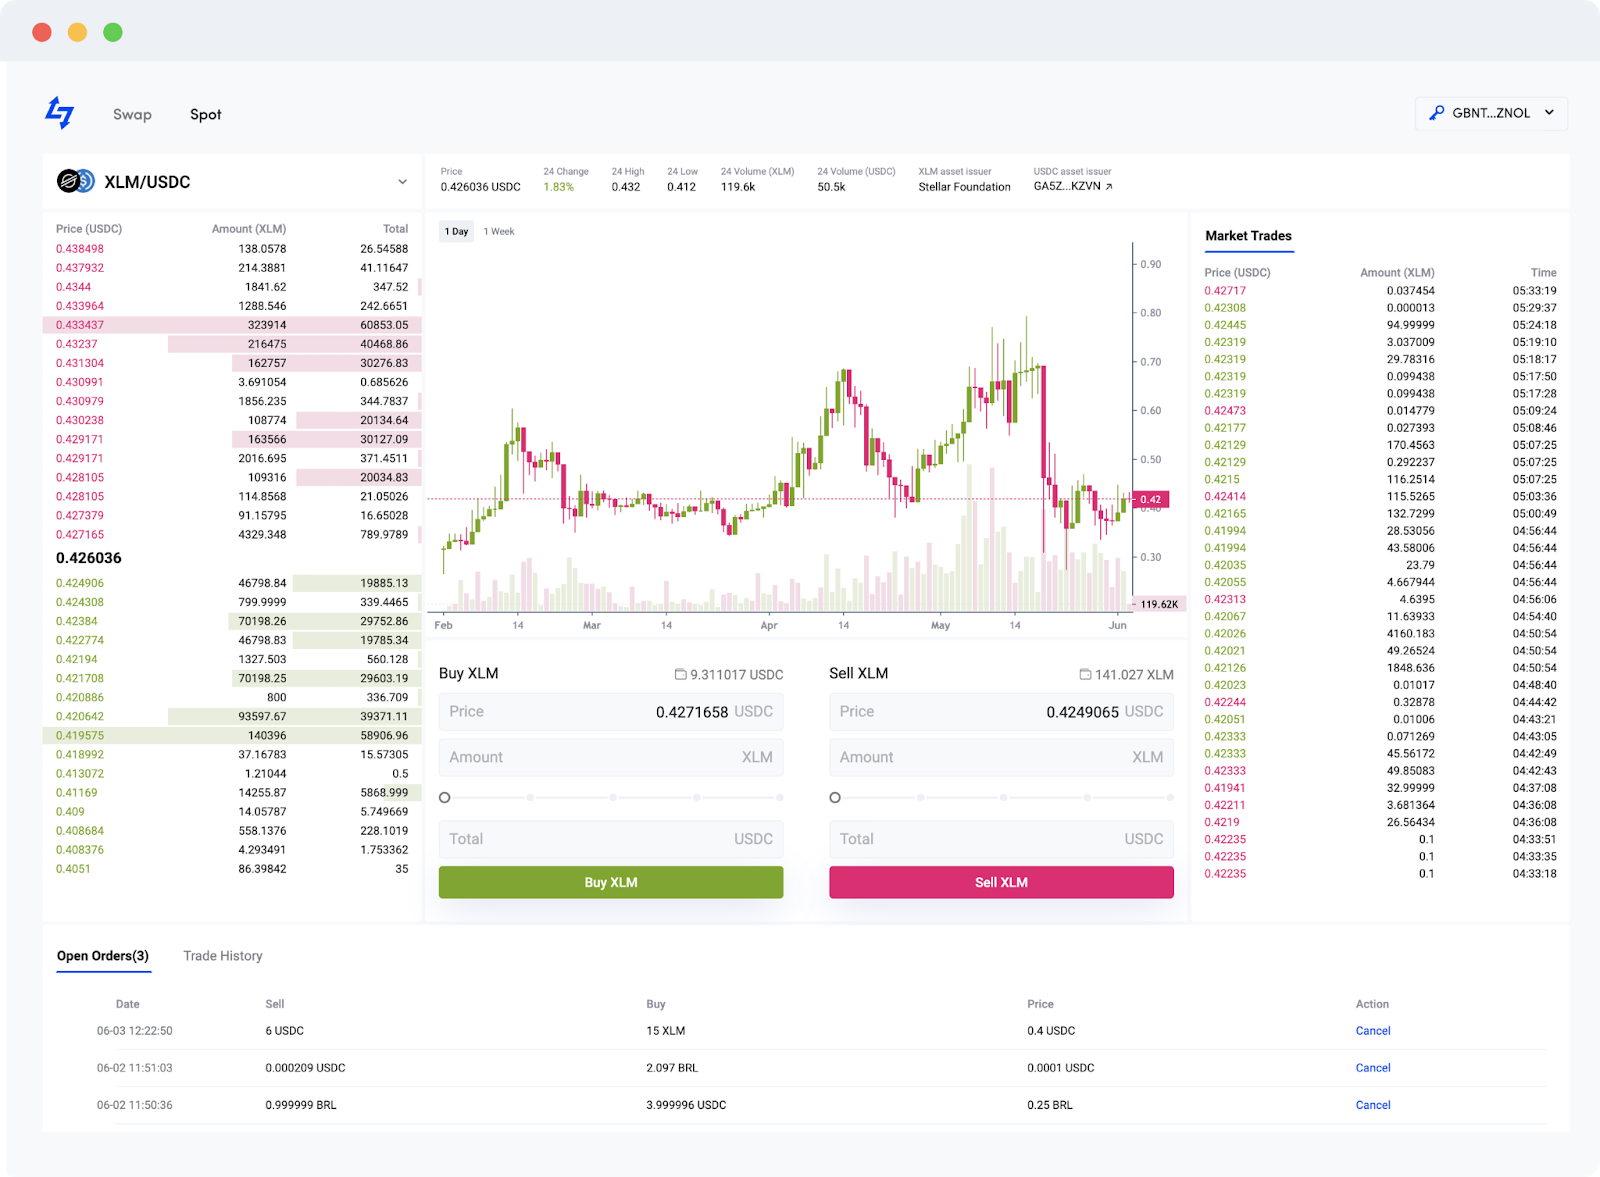
Task: Click the Stellar Foundation issuer name
Action: point(965,187)
